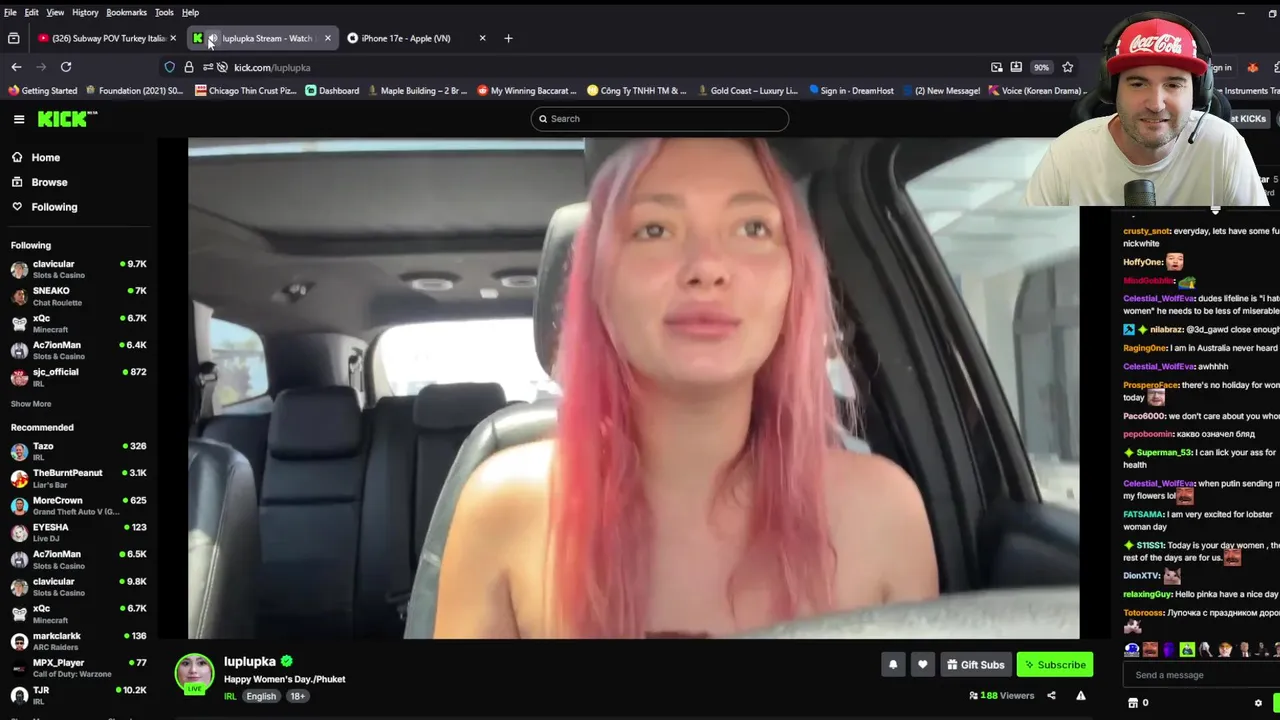This screenshot has height=720, width=1280.
Task: Click the luplupka channel name
Action: tap(250, 661)
